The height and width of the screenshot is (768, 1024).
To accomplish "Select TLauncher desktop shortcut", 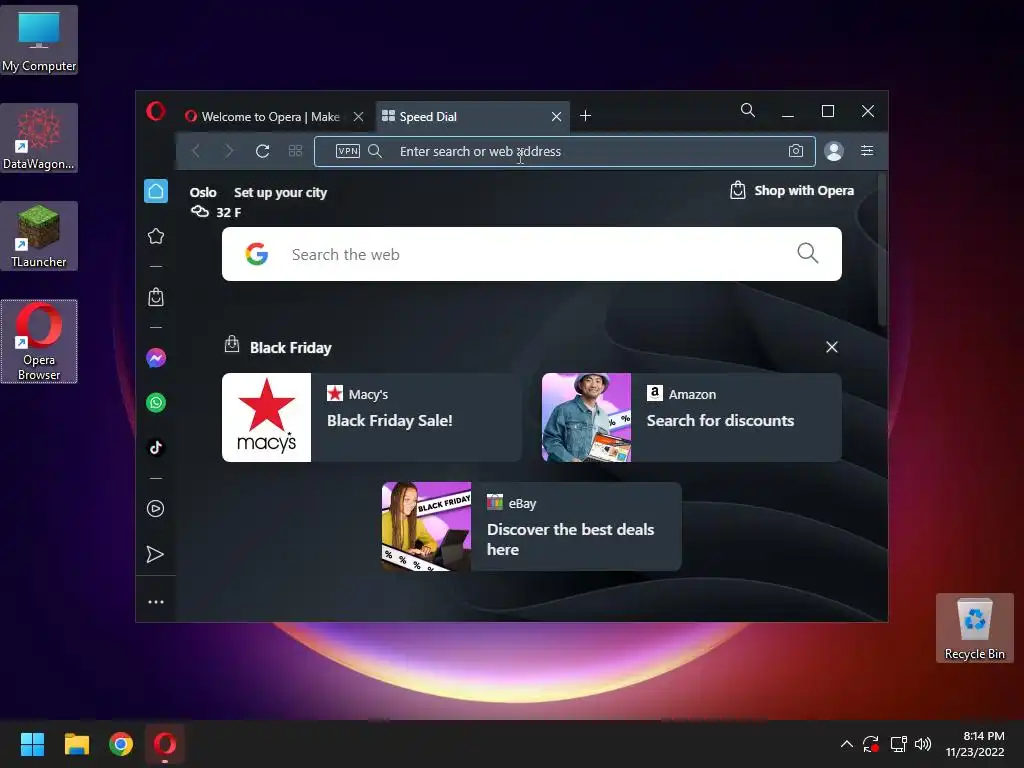I will tap(39, 236).
